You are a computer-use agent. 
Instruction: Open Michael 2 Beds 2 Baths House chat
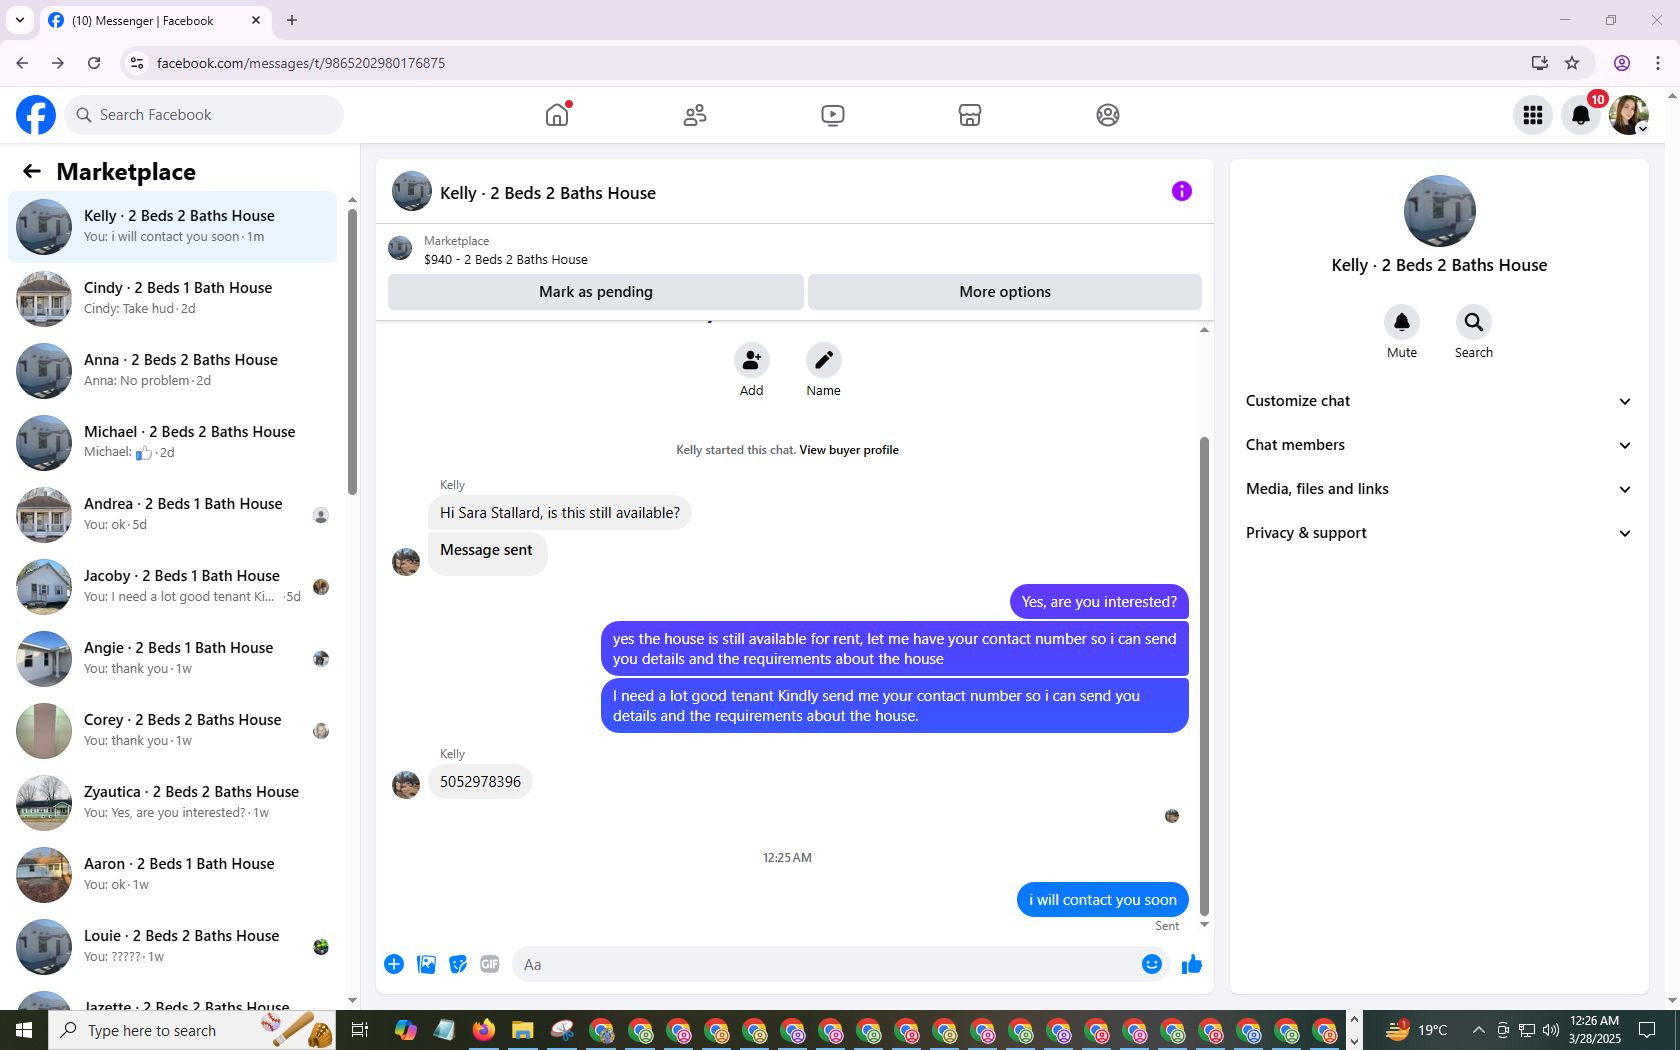pyautogui.click(x=172, y=443)
